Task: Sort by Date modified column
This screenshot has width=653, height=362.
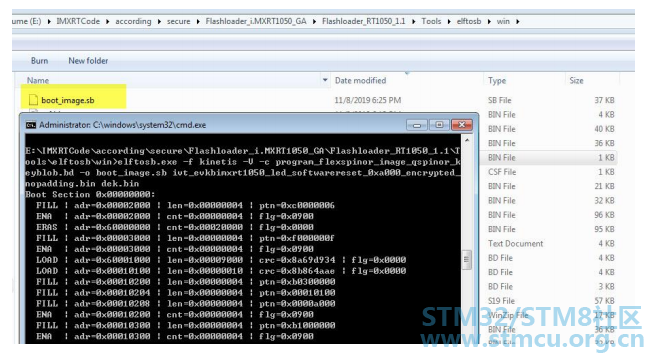Action: coord(360,80)
